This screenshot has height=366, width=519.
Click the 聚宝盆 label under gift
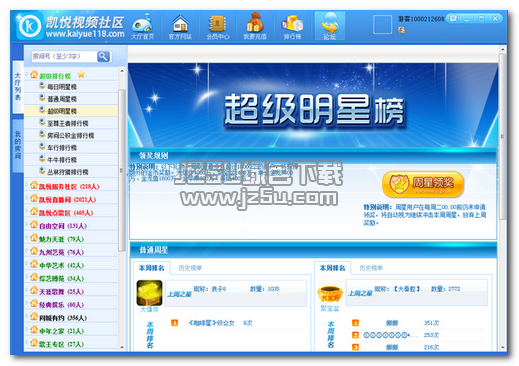[x=330, y=308]
